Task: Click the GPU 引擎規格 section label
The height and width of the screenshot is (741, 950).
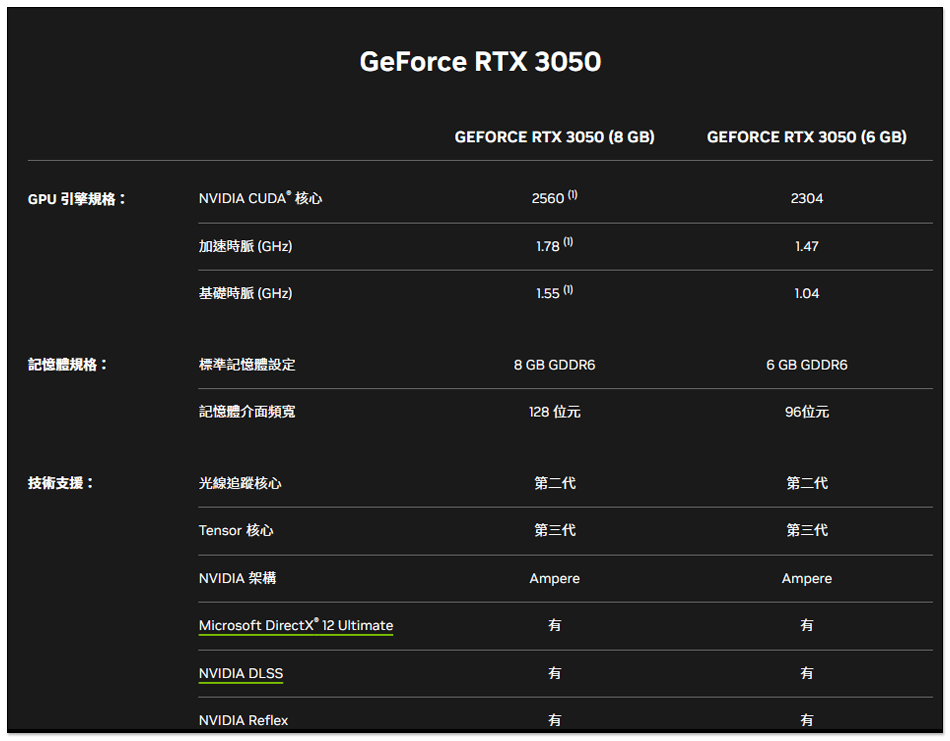Action: click(77, 199)
